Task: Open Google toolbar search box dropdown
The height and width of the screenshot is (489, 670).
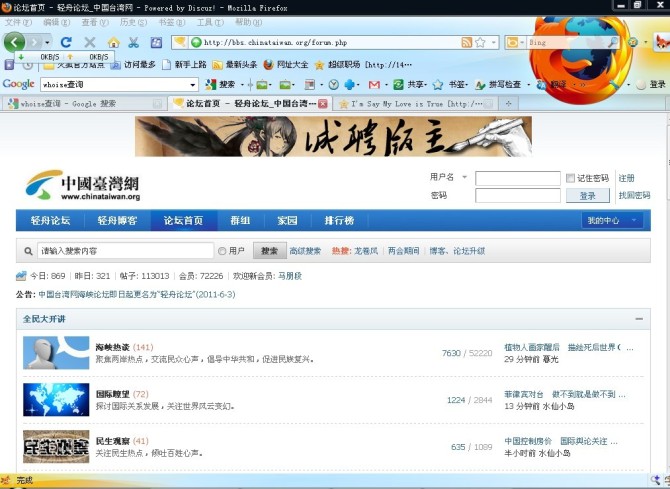Action: coord(193,85)
